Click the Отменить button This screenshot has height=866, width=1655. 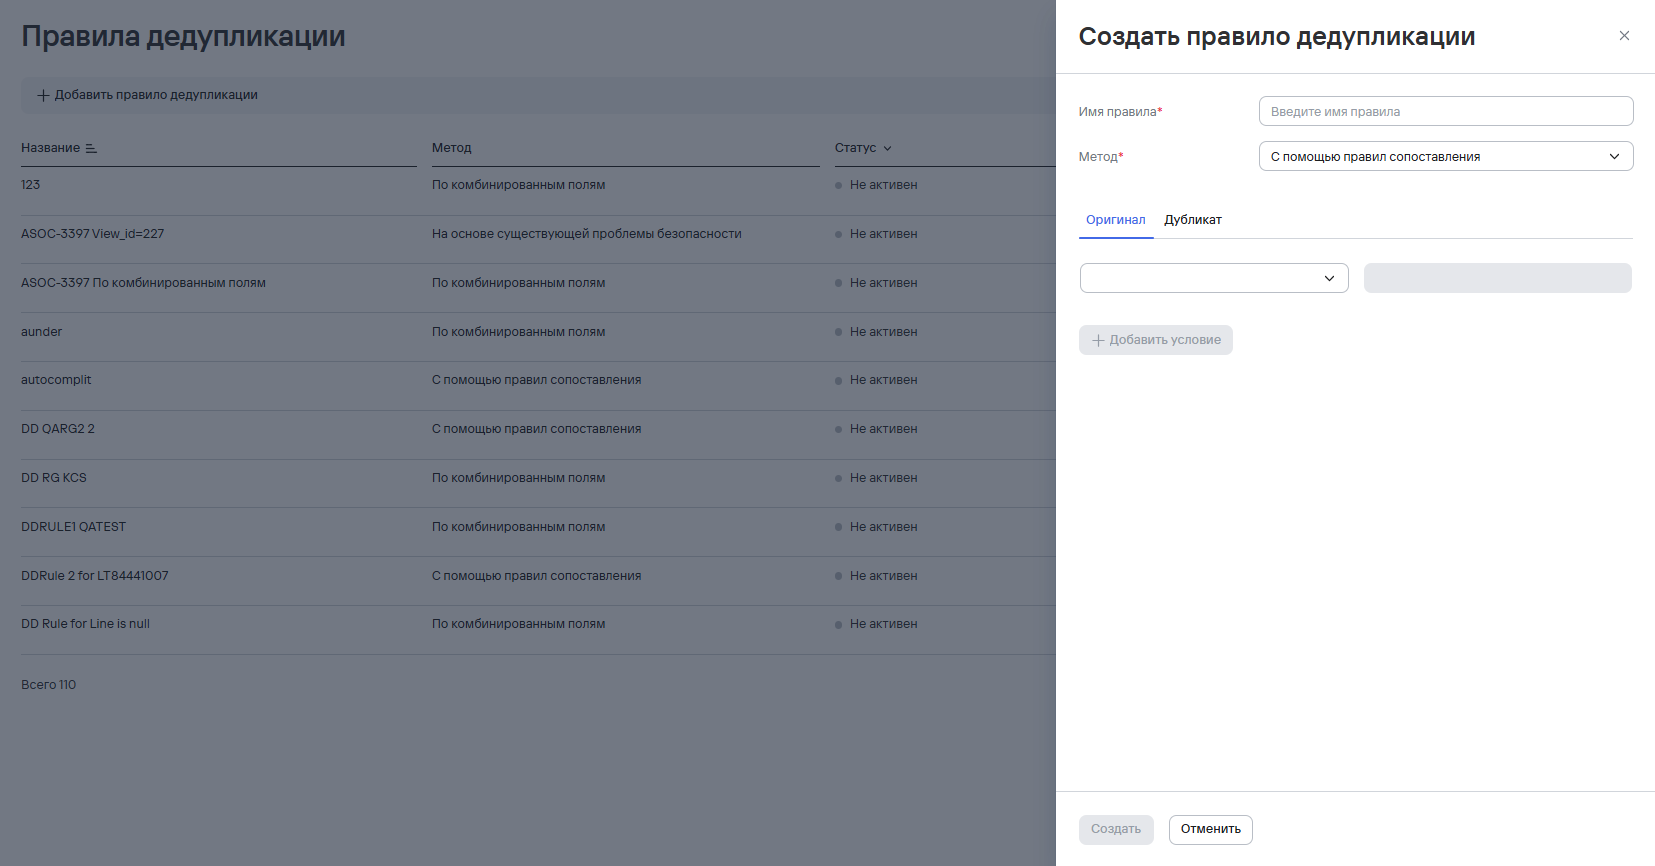point(1210,829)
